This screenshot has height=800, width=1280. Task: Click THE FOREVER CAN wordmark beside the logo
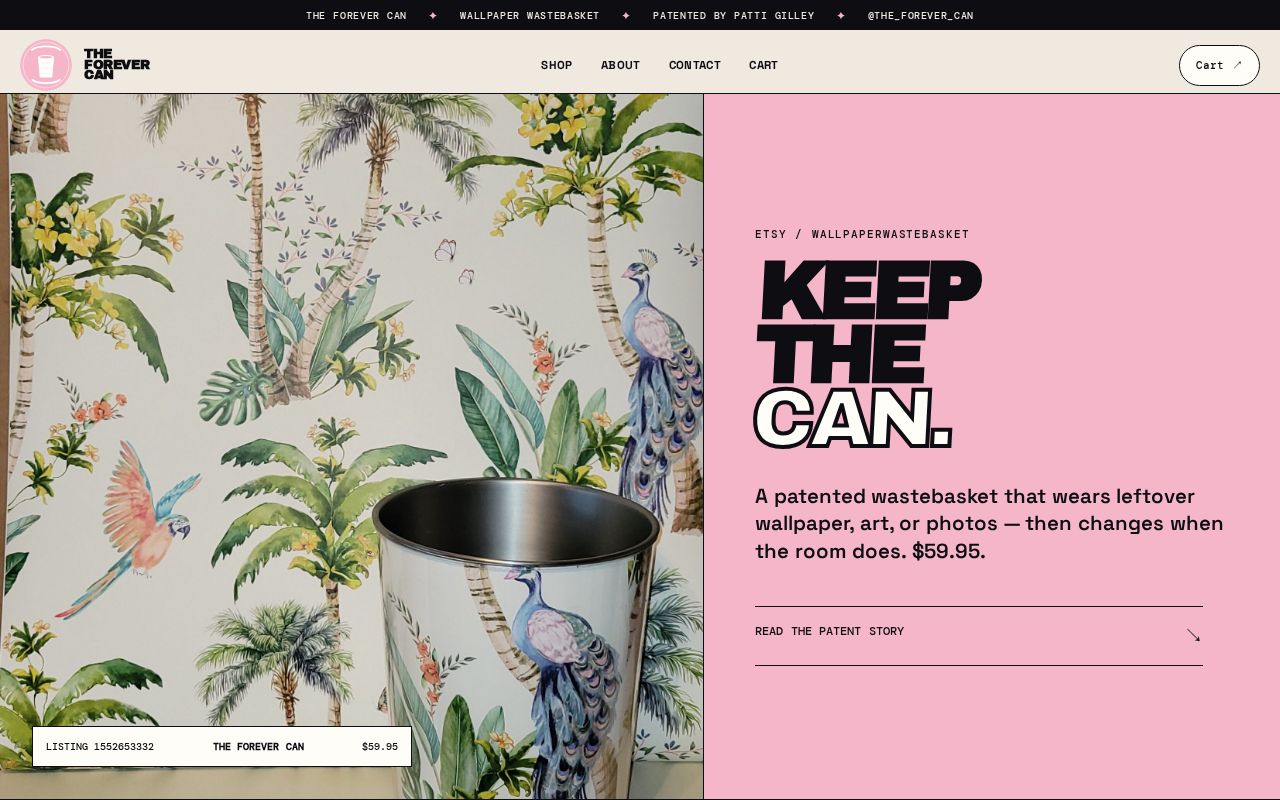coord(117,64)
